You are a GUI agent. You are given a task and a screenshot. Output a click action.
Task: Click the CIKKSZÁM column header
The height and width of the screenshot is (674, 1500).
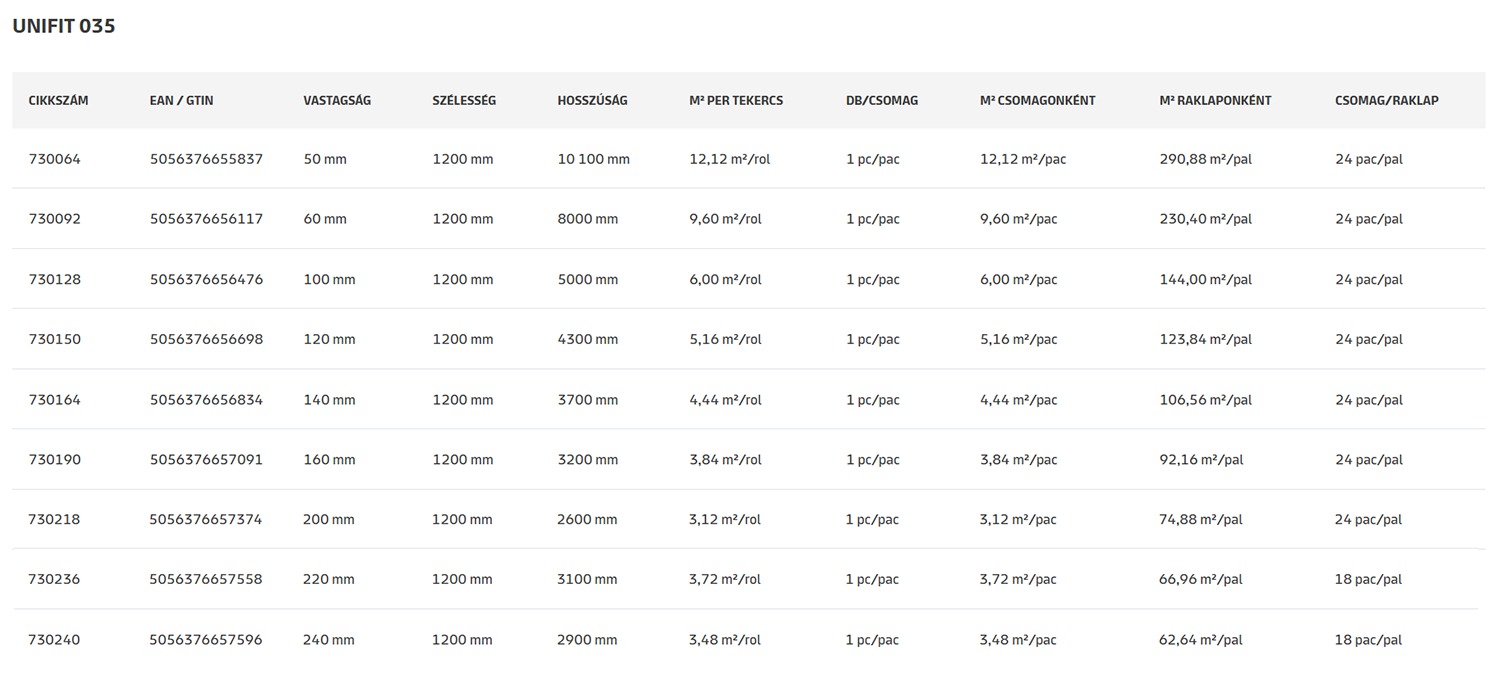(58, 100)
